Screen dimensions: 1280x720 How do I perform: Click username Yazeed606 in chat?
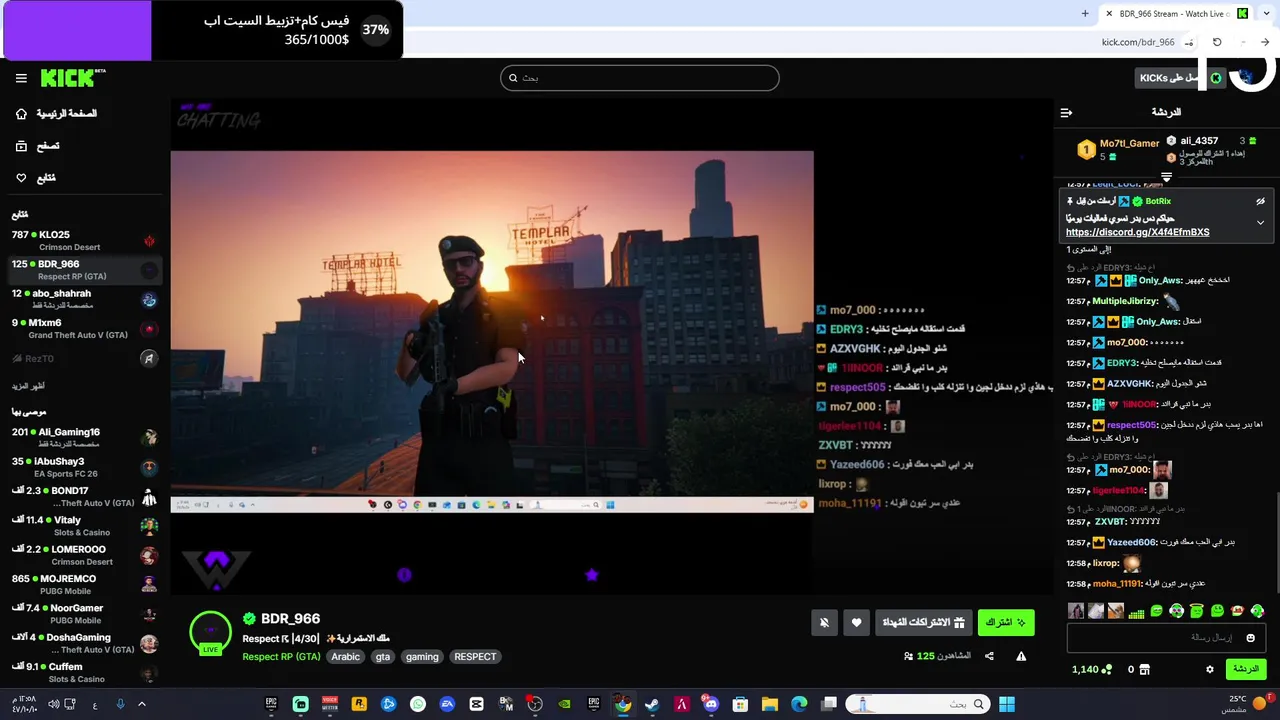tap(1130, 542)
